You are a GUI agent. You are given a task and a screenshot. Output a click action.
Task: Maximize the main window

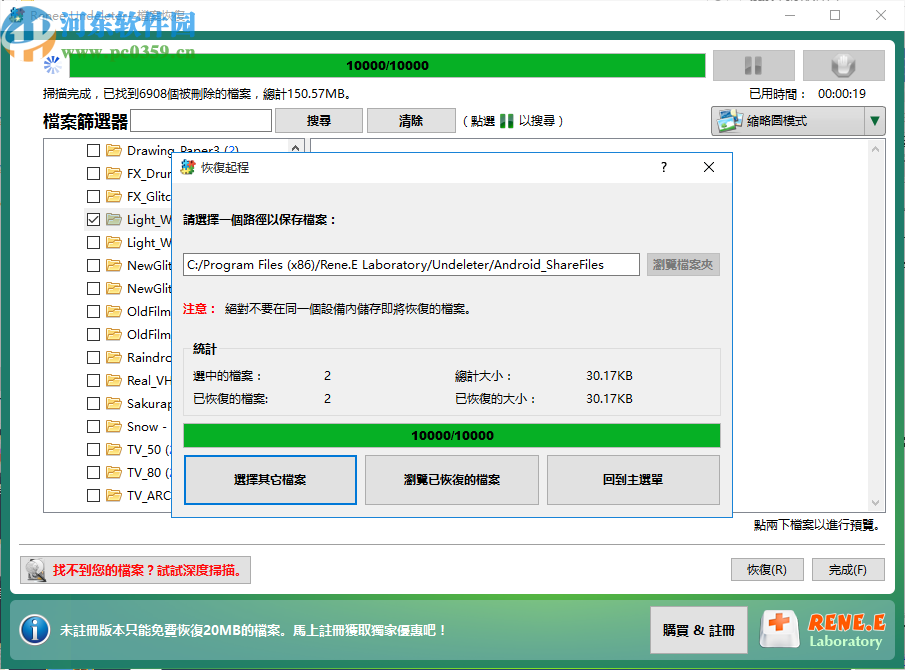pos(835,15)
